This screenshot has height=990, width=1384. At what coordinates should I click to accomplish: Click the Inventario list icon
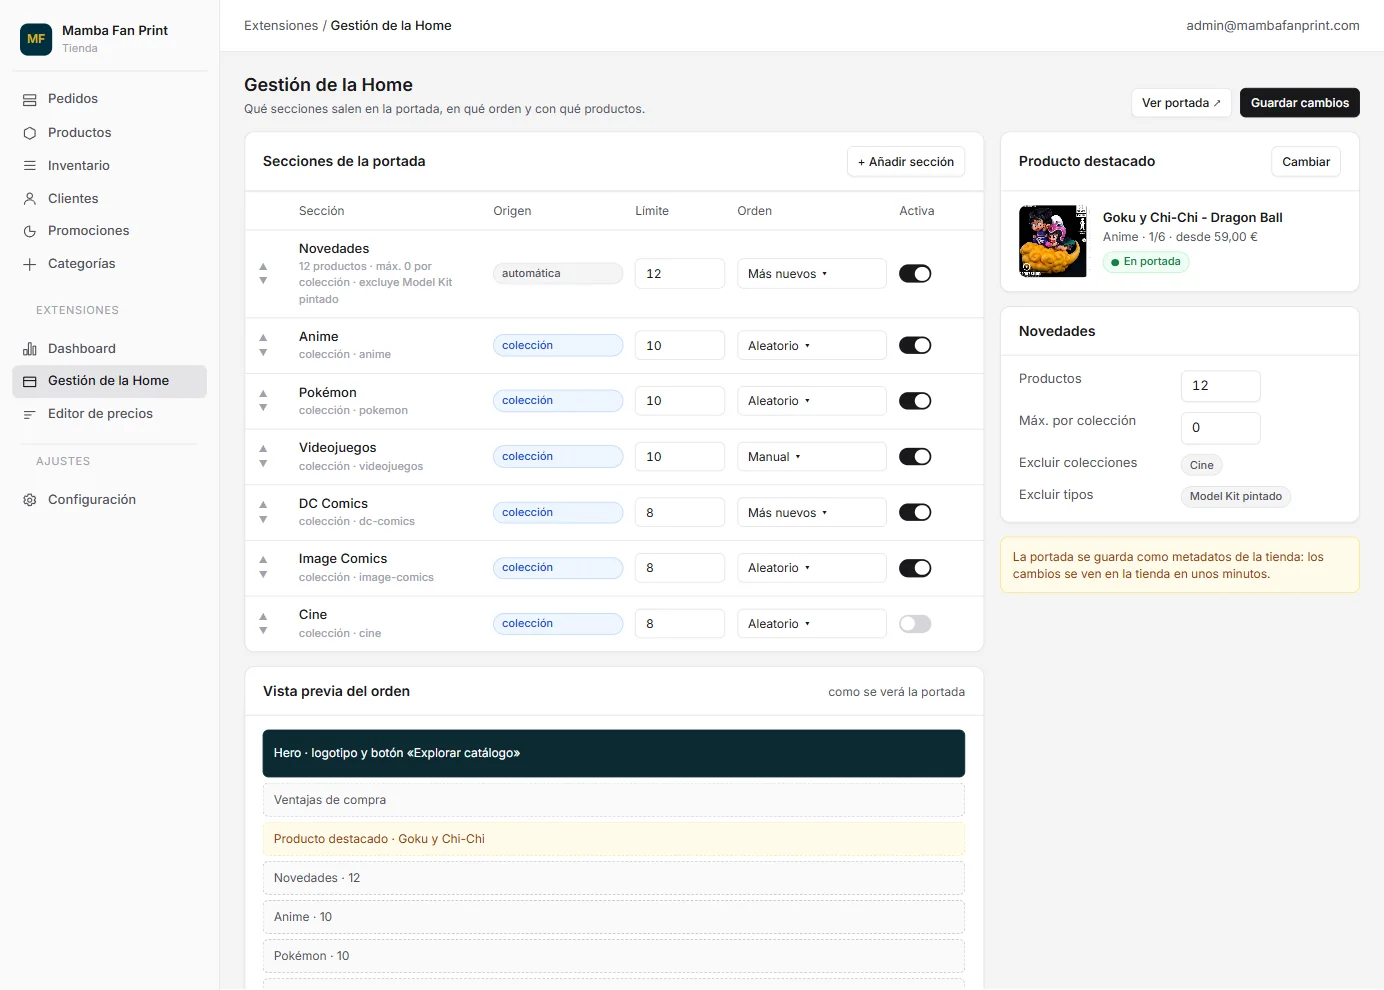tap(30, 166)
